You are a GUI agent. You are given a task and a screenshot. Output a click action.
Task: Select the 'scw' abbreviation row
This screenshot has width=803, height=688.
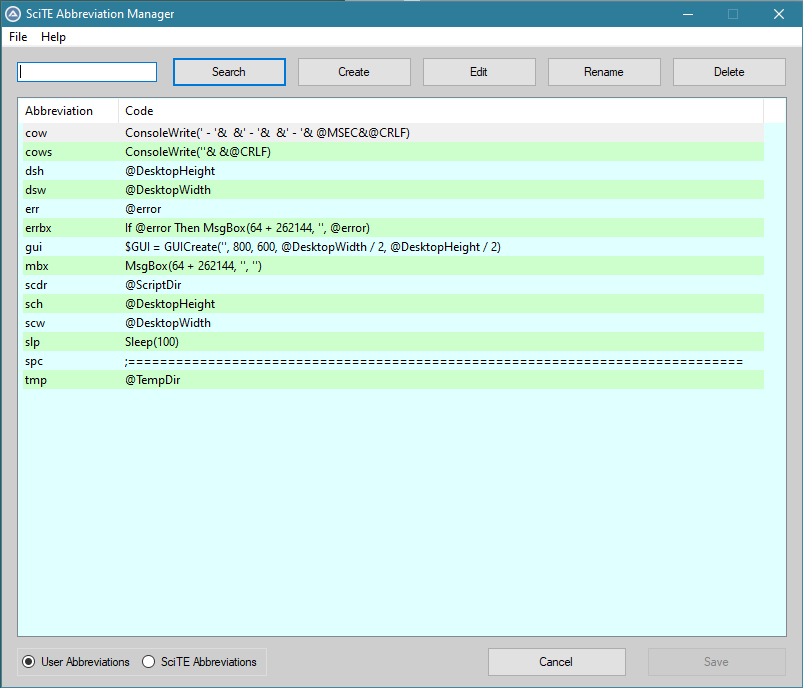(393, 323)
